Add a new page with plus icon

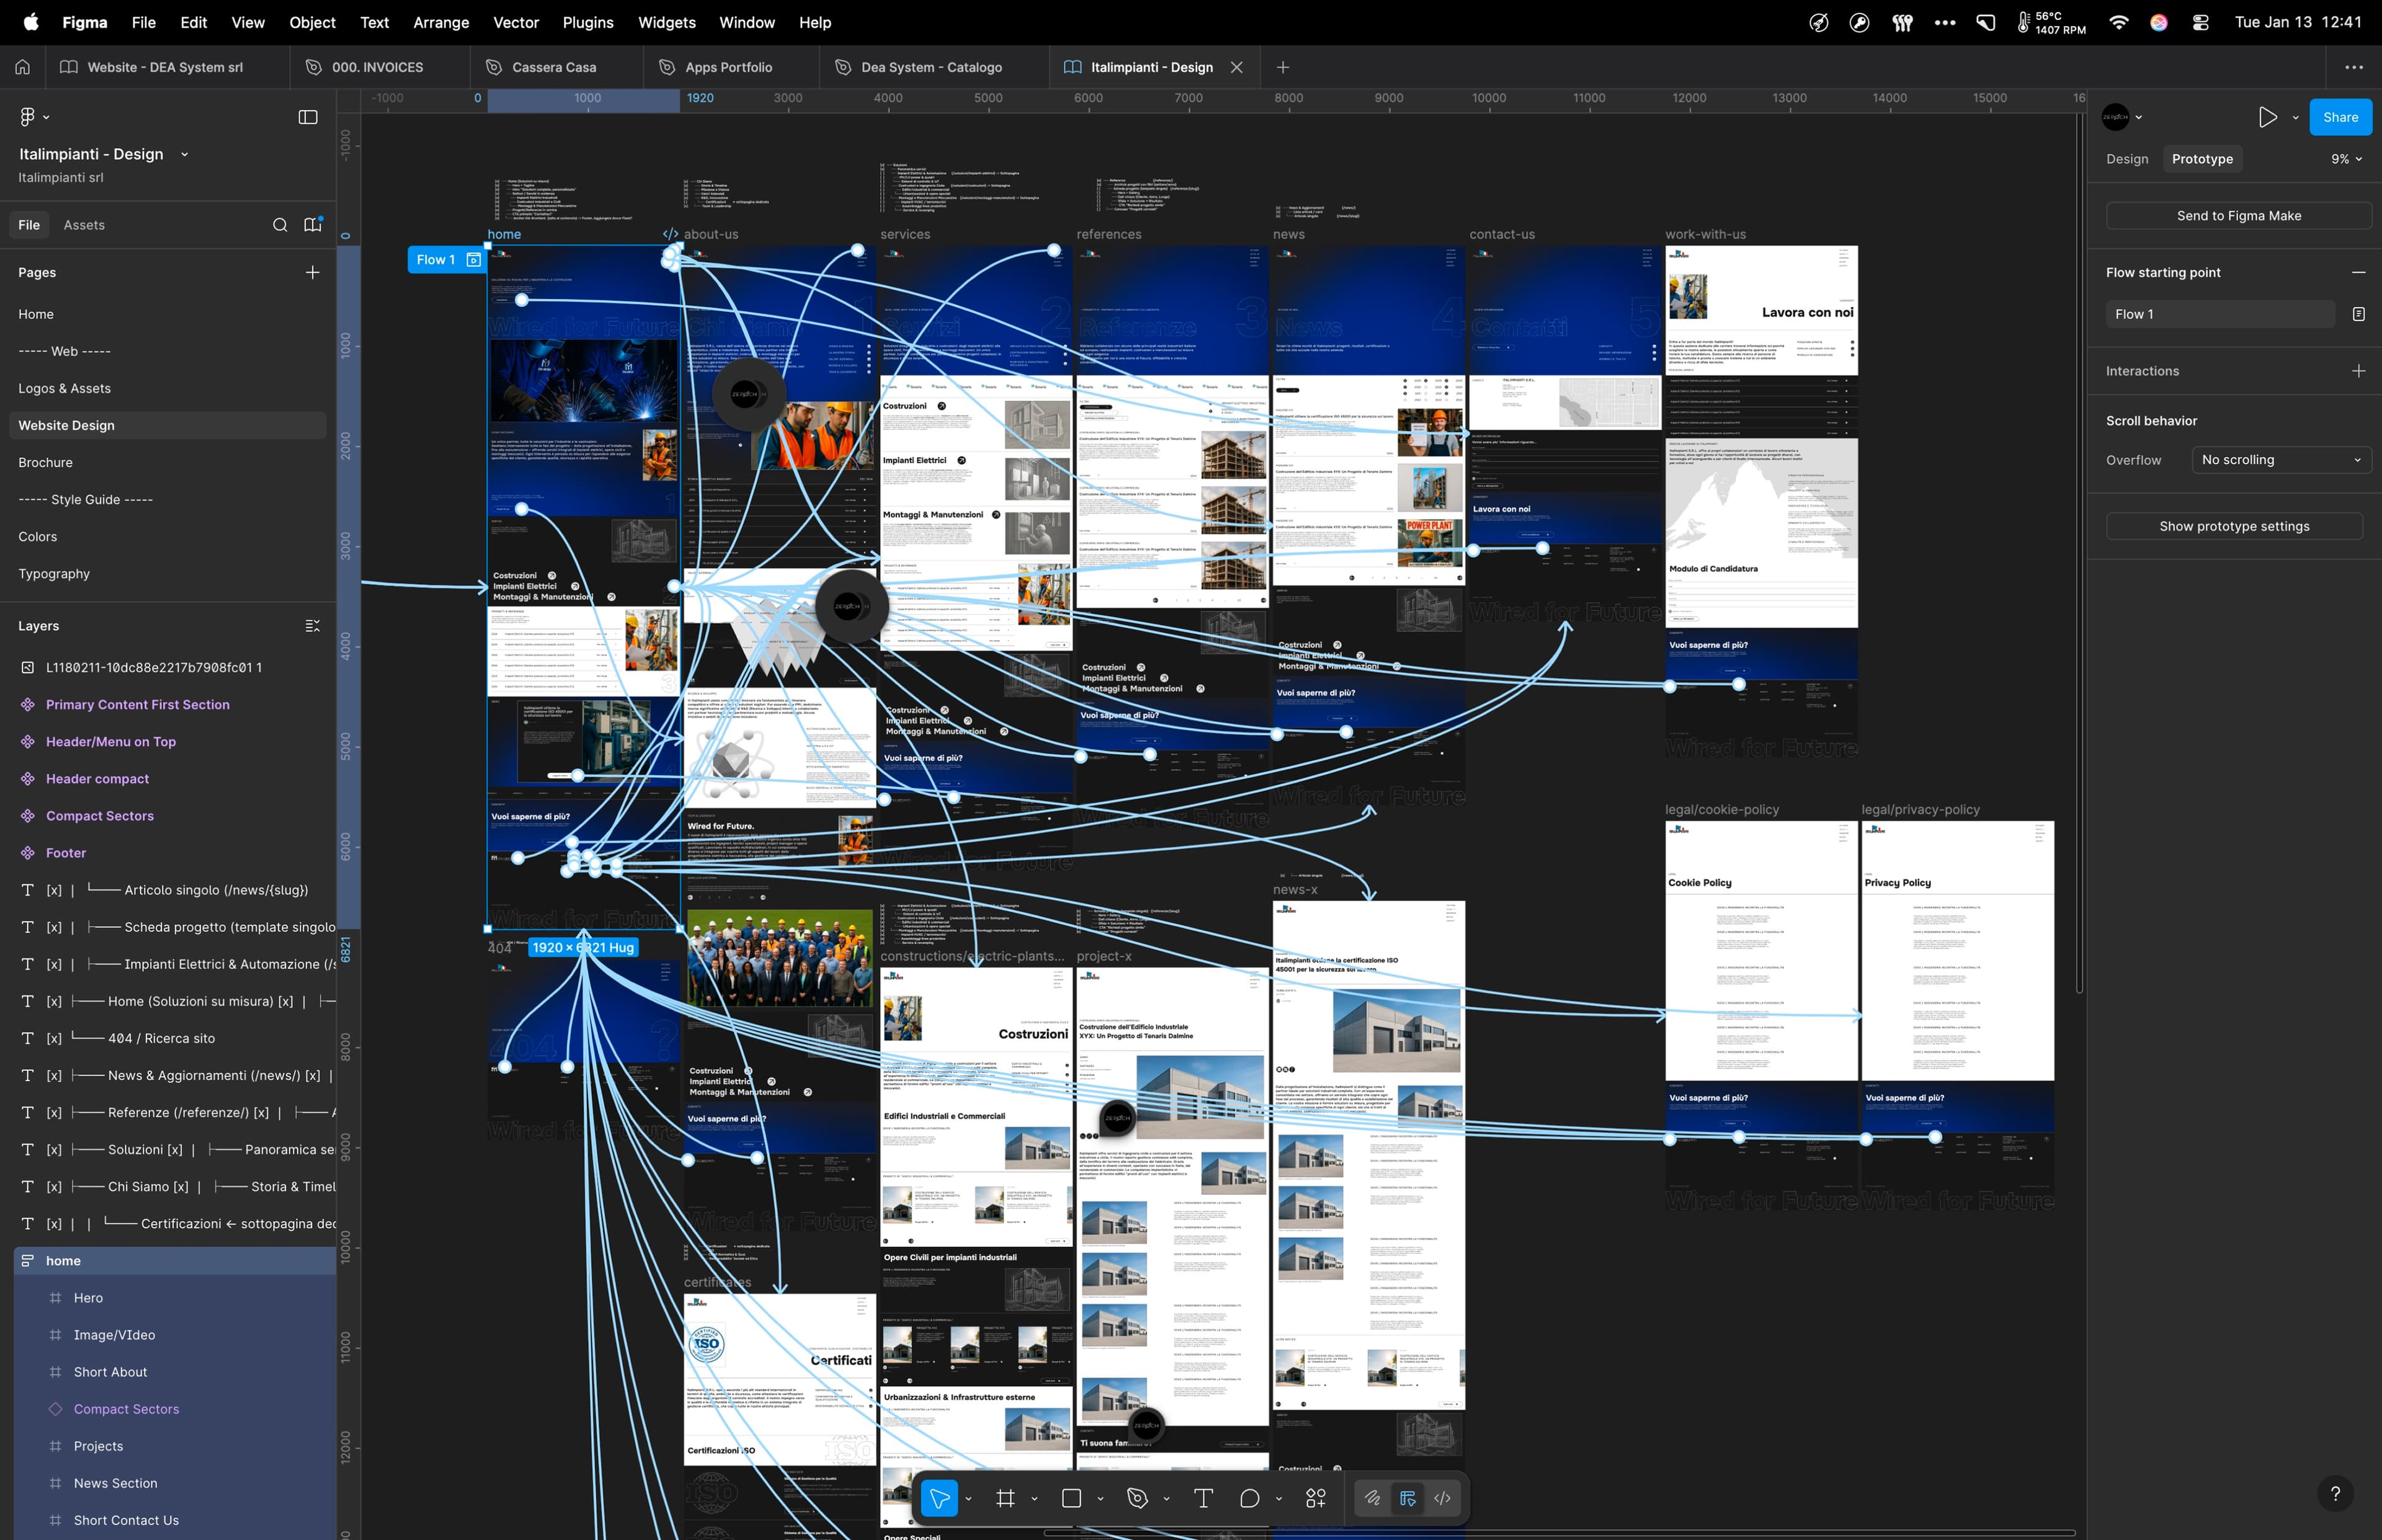(x=313, y=272)
